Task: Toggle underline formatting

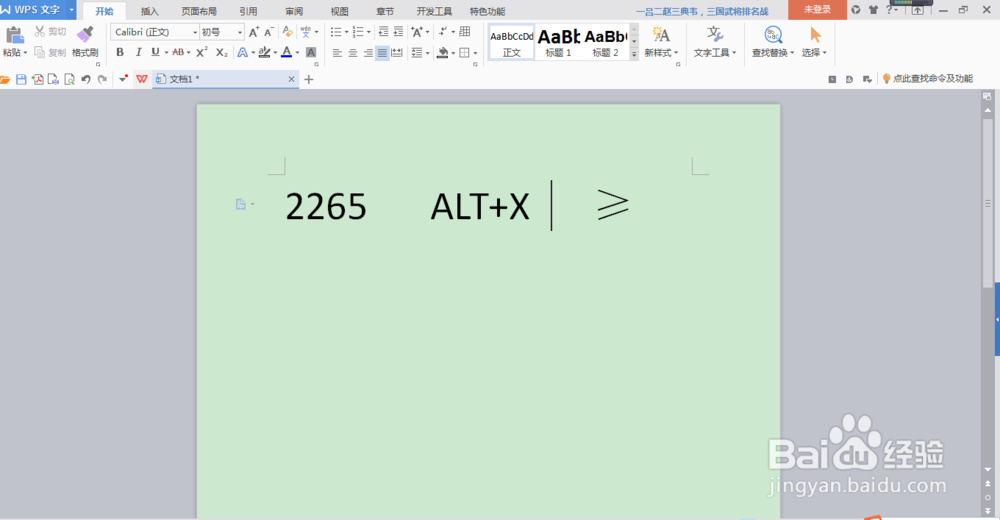Action: [155, 52]
